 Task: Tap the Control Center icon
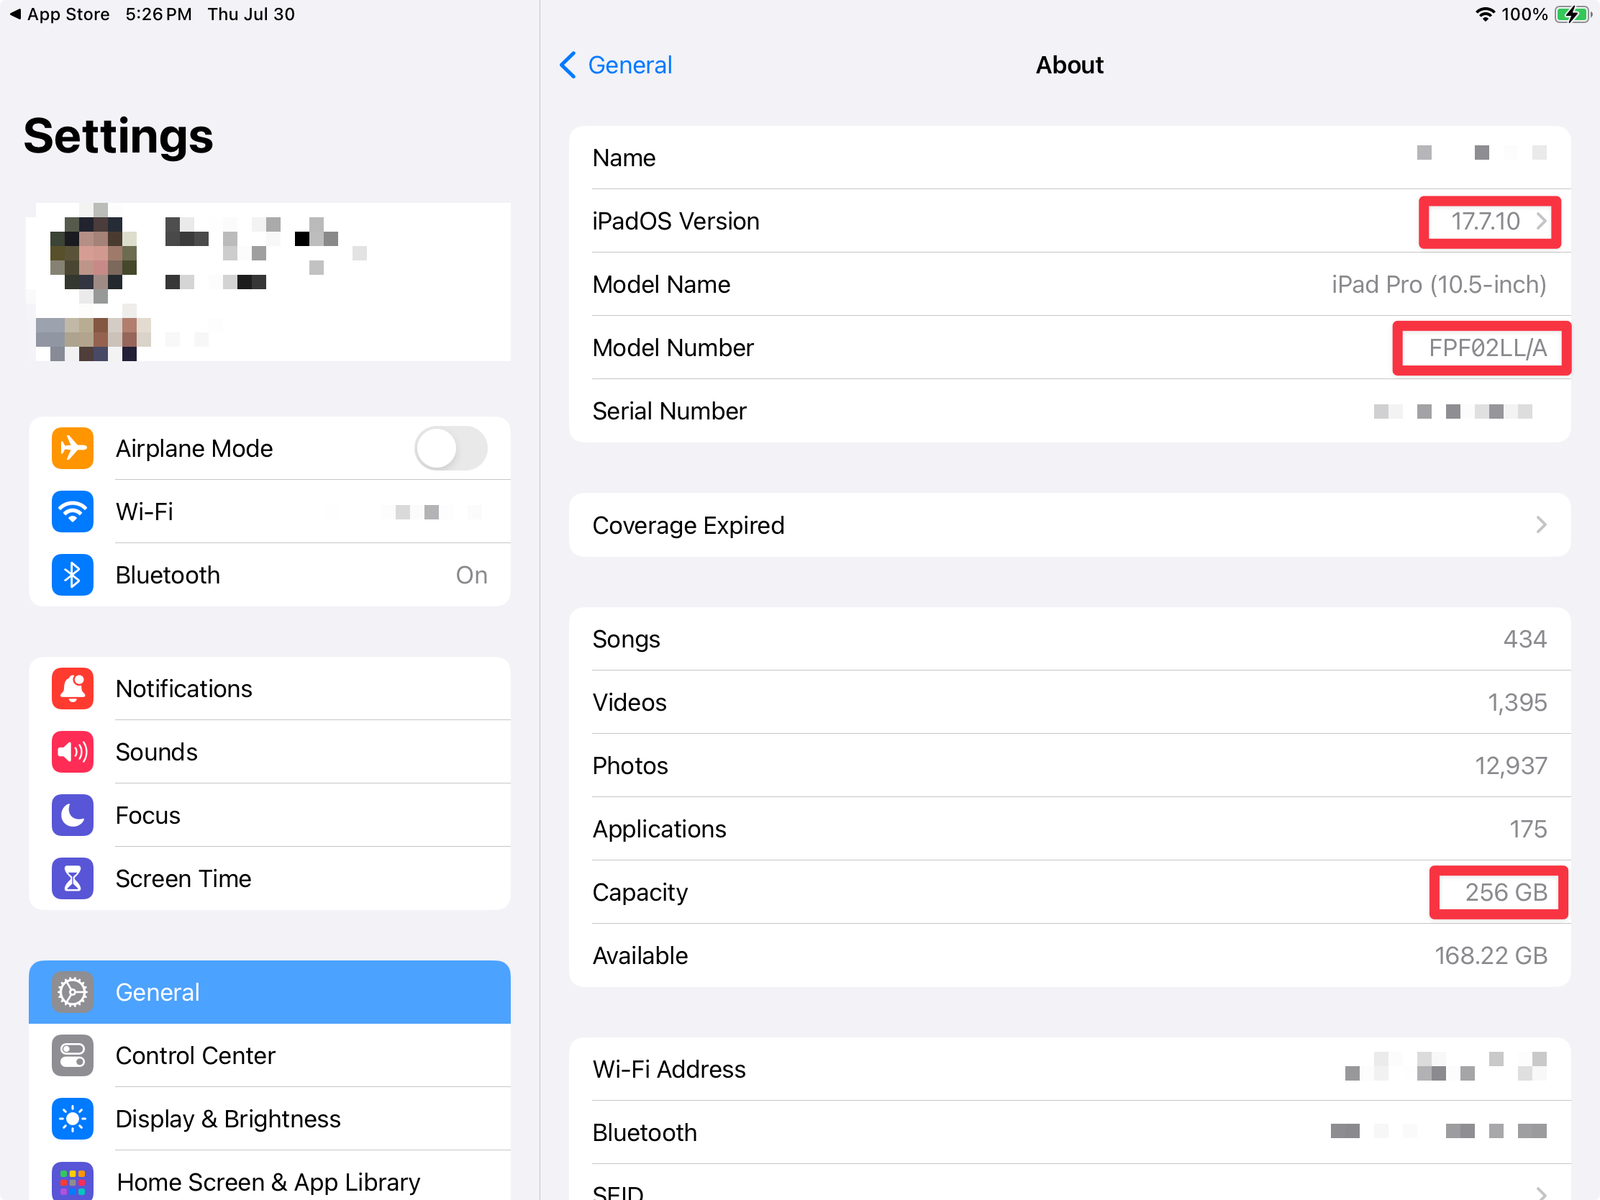[73, 1055]
